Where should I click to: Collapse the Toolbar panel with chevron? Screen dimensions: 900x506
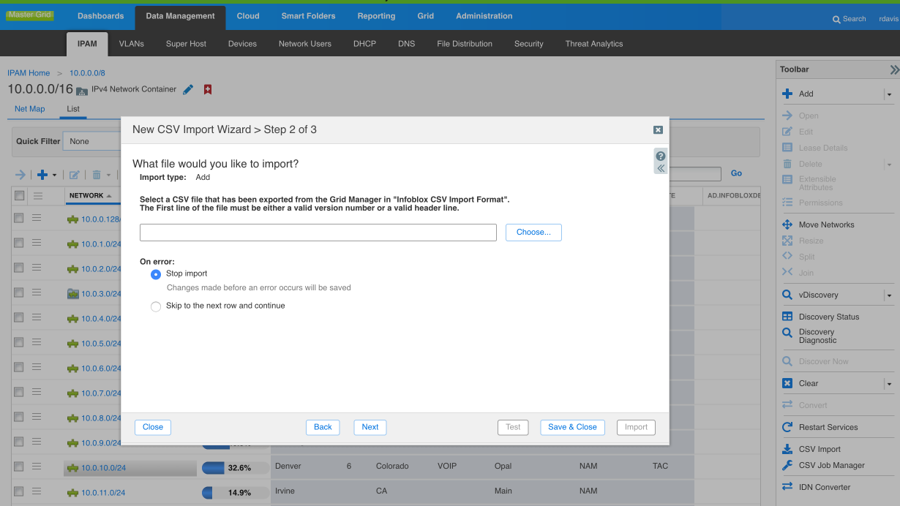click(x=893, y=70)
